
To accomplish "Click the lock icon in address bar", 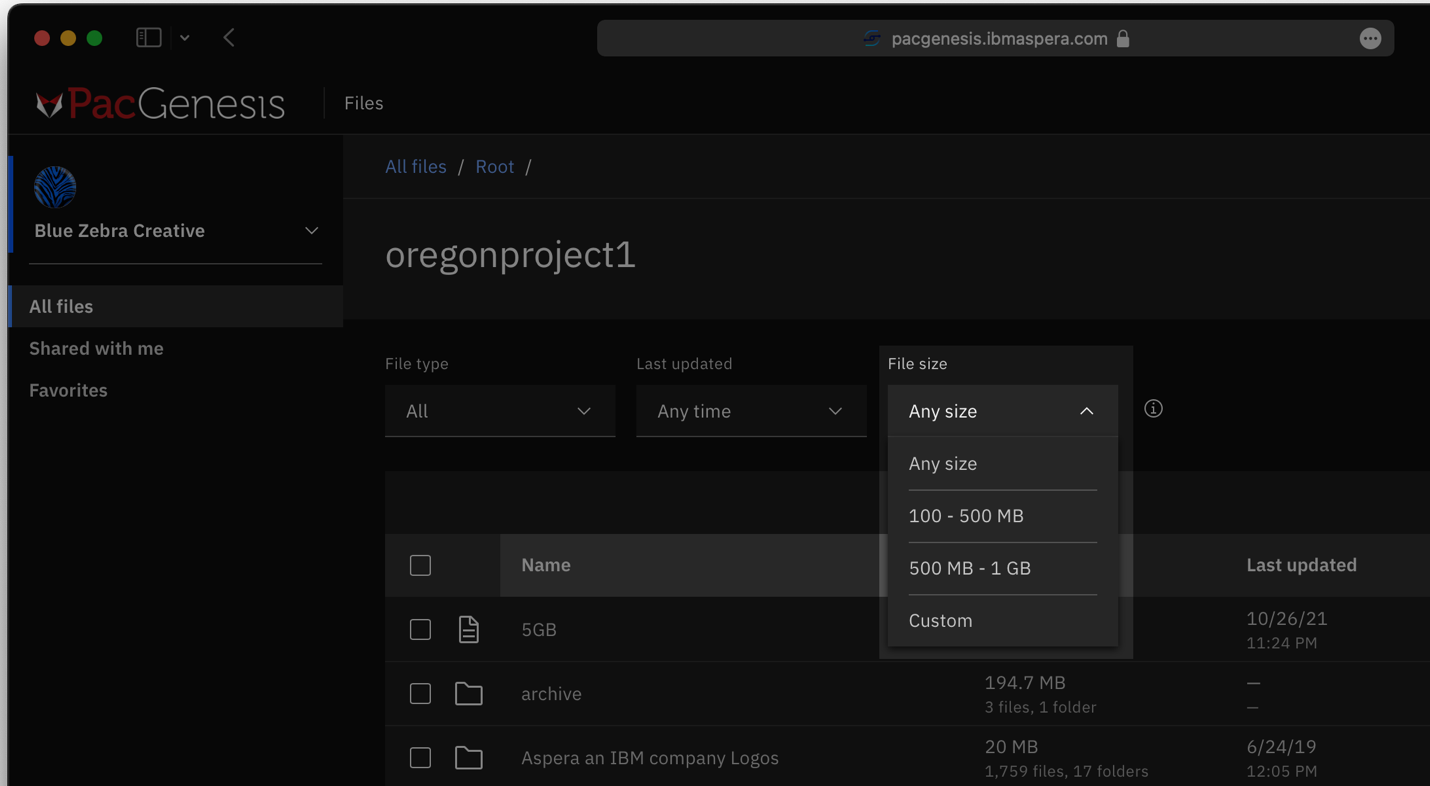I will coord(1123,39).
